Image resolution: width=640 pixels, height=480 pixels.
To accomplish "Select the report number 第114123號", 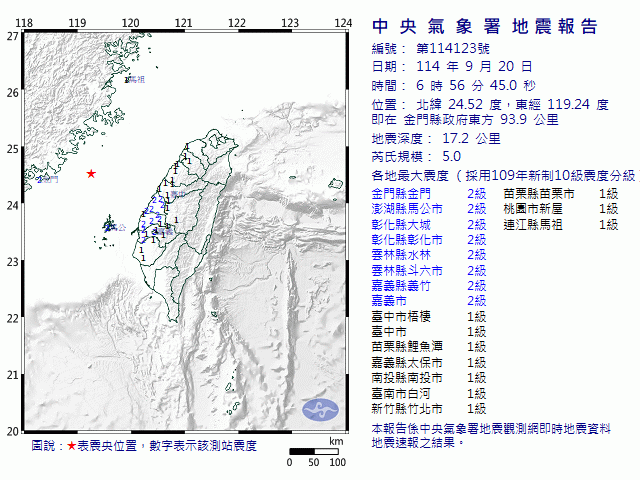I will (455, 48).
